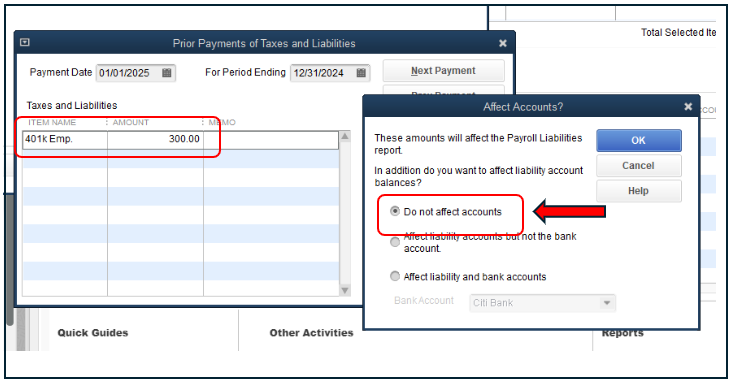Open Payment Date calendar picker icon
Viewport: 729px width, 379px height.
point(166,73)
